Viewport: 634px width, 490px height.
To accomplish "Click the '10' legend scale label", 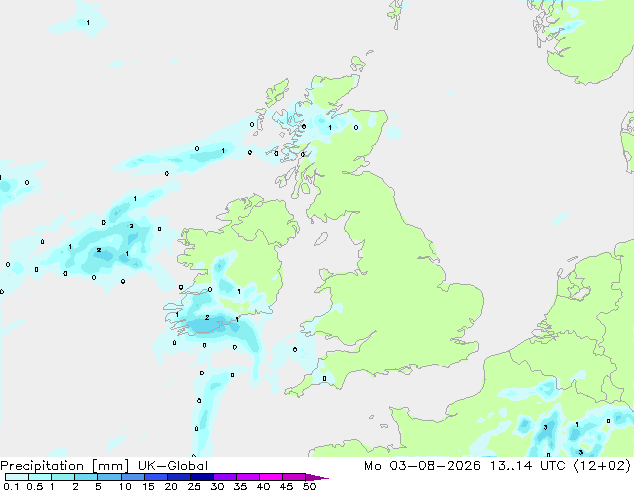I will (125, 486).
